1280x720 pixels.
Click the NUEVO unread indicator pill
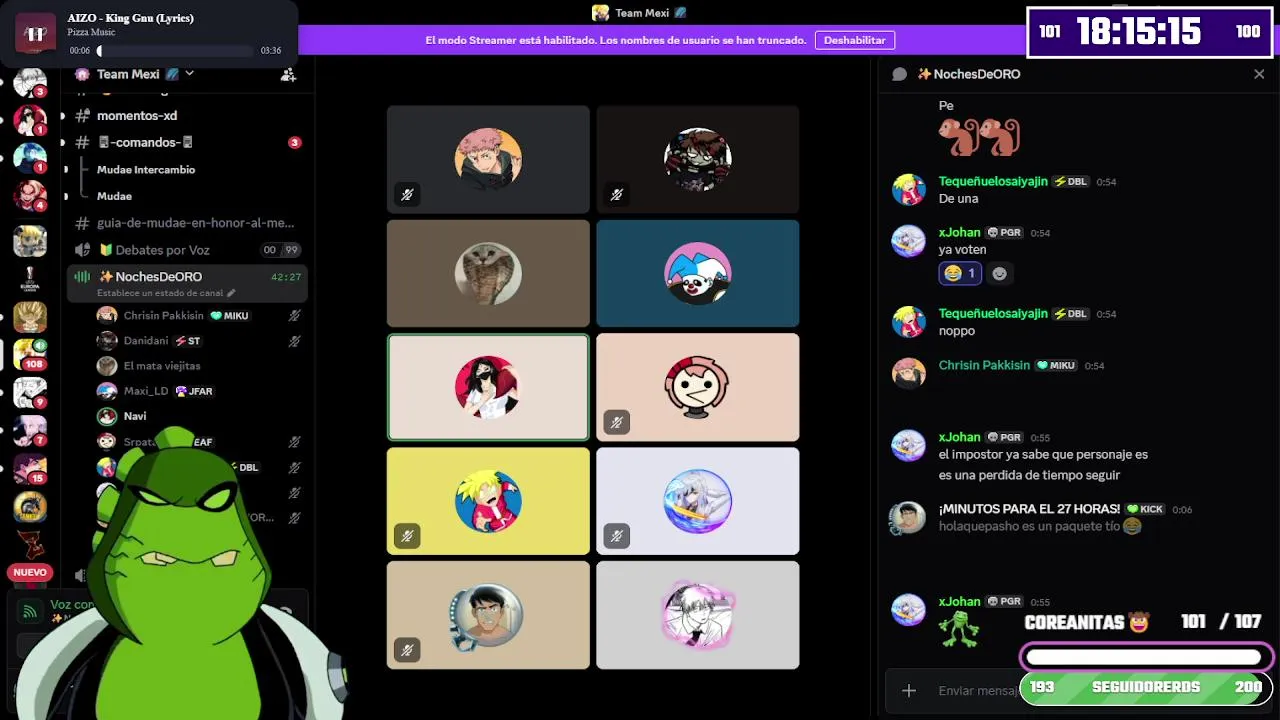pos(30,572)
